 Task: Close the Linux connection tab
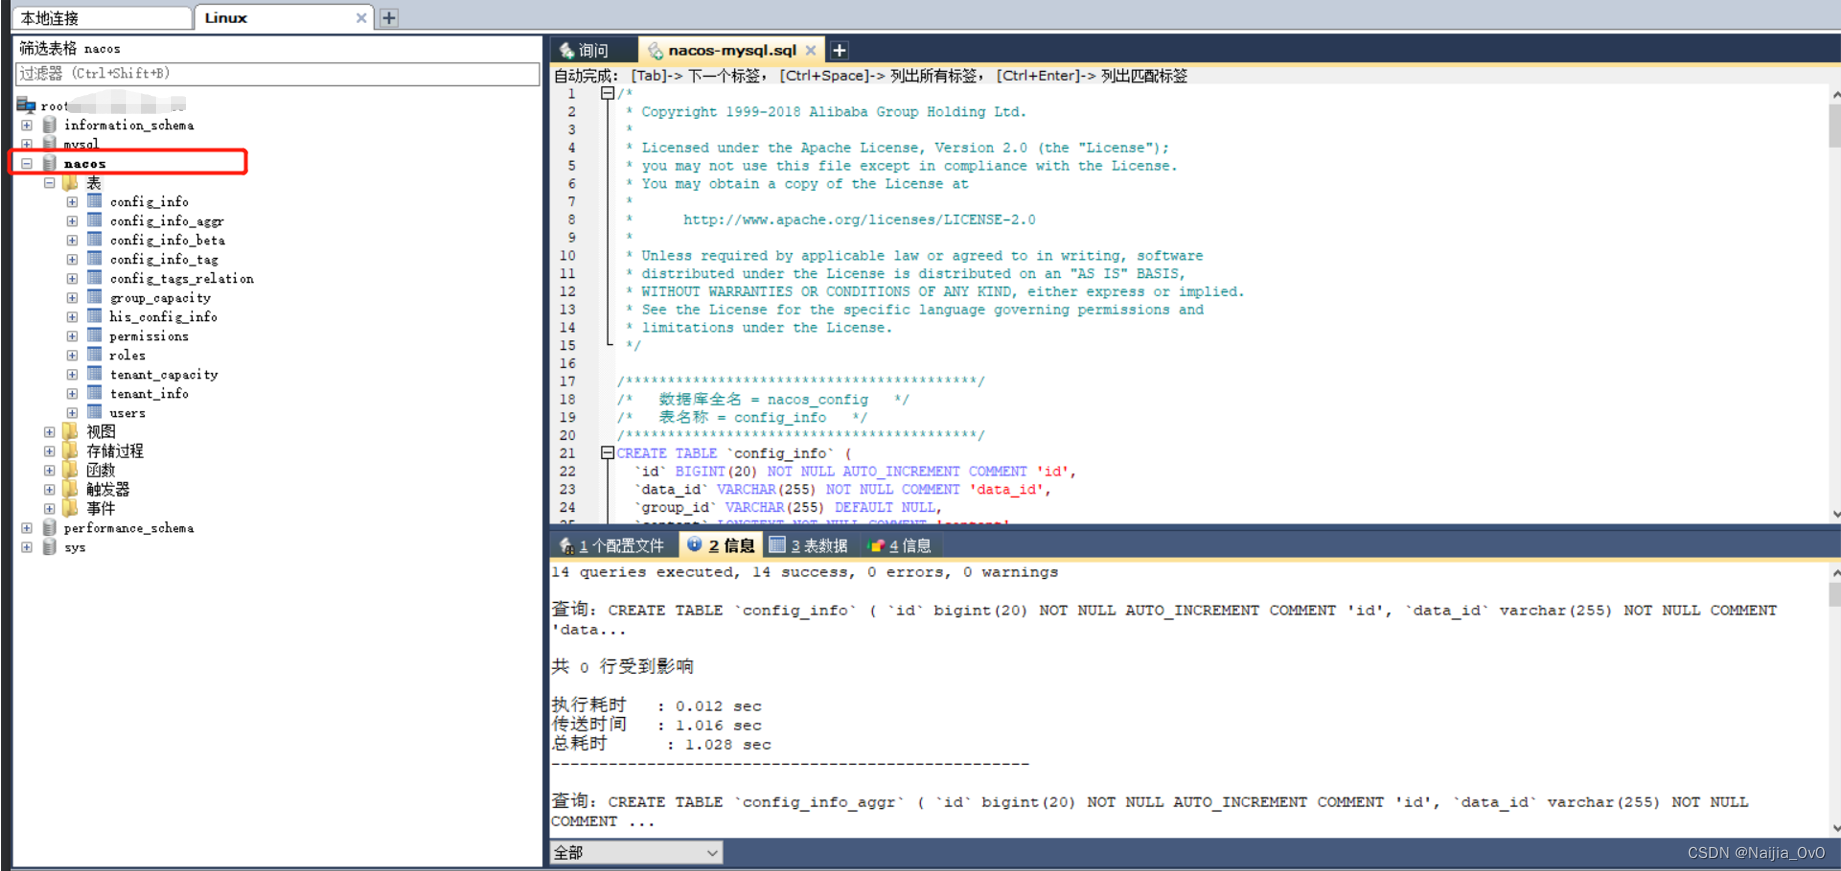coord(361,18)
